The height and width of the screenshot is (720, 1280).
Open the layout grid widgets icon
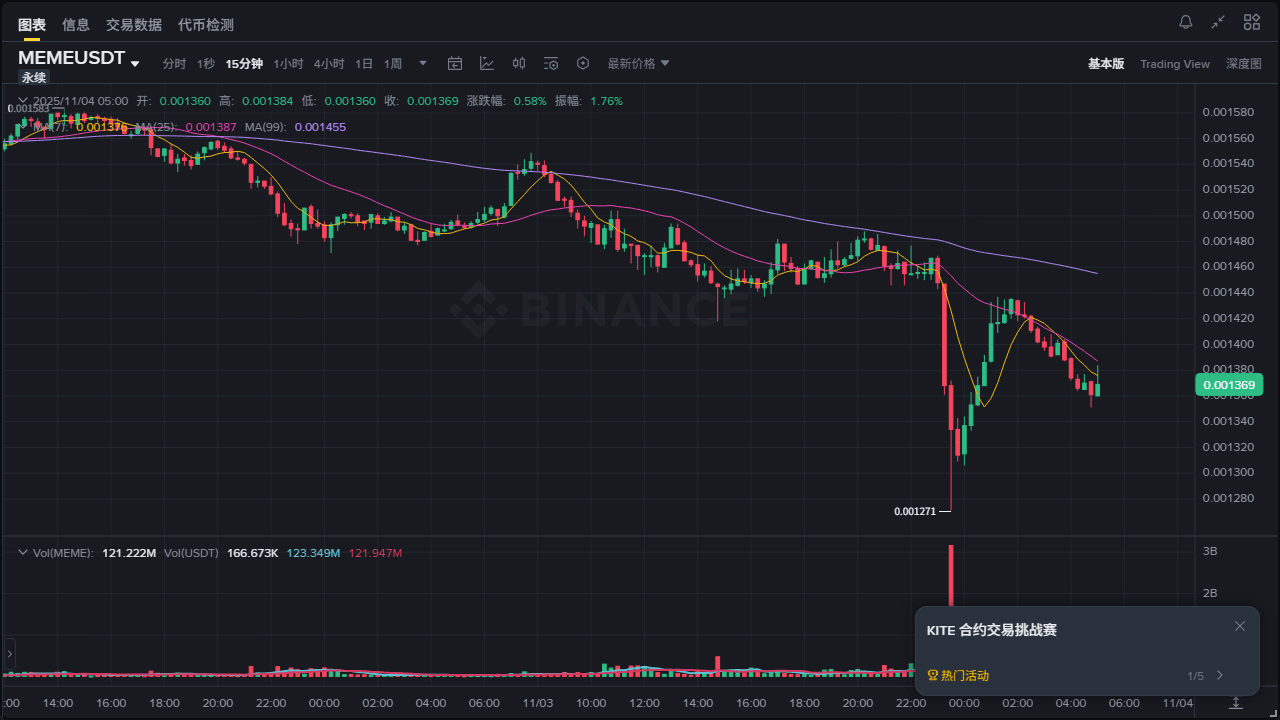click(x=1251, y=22)
